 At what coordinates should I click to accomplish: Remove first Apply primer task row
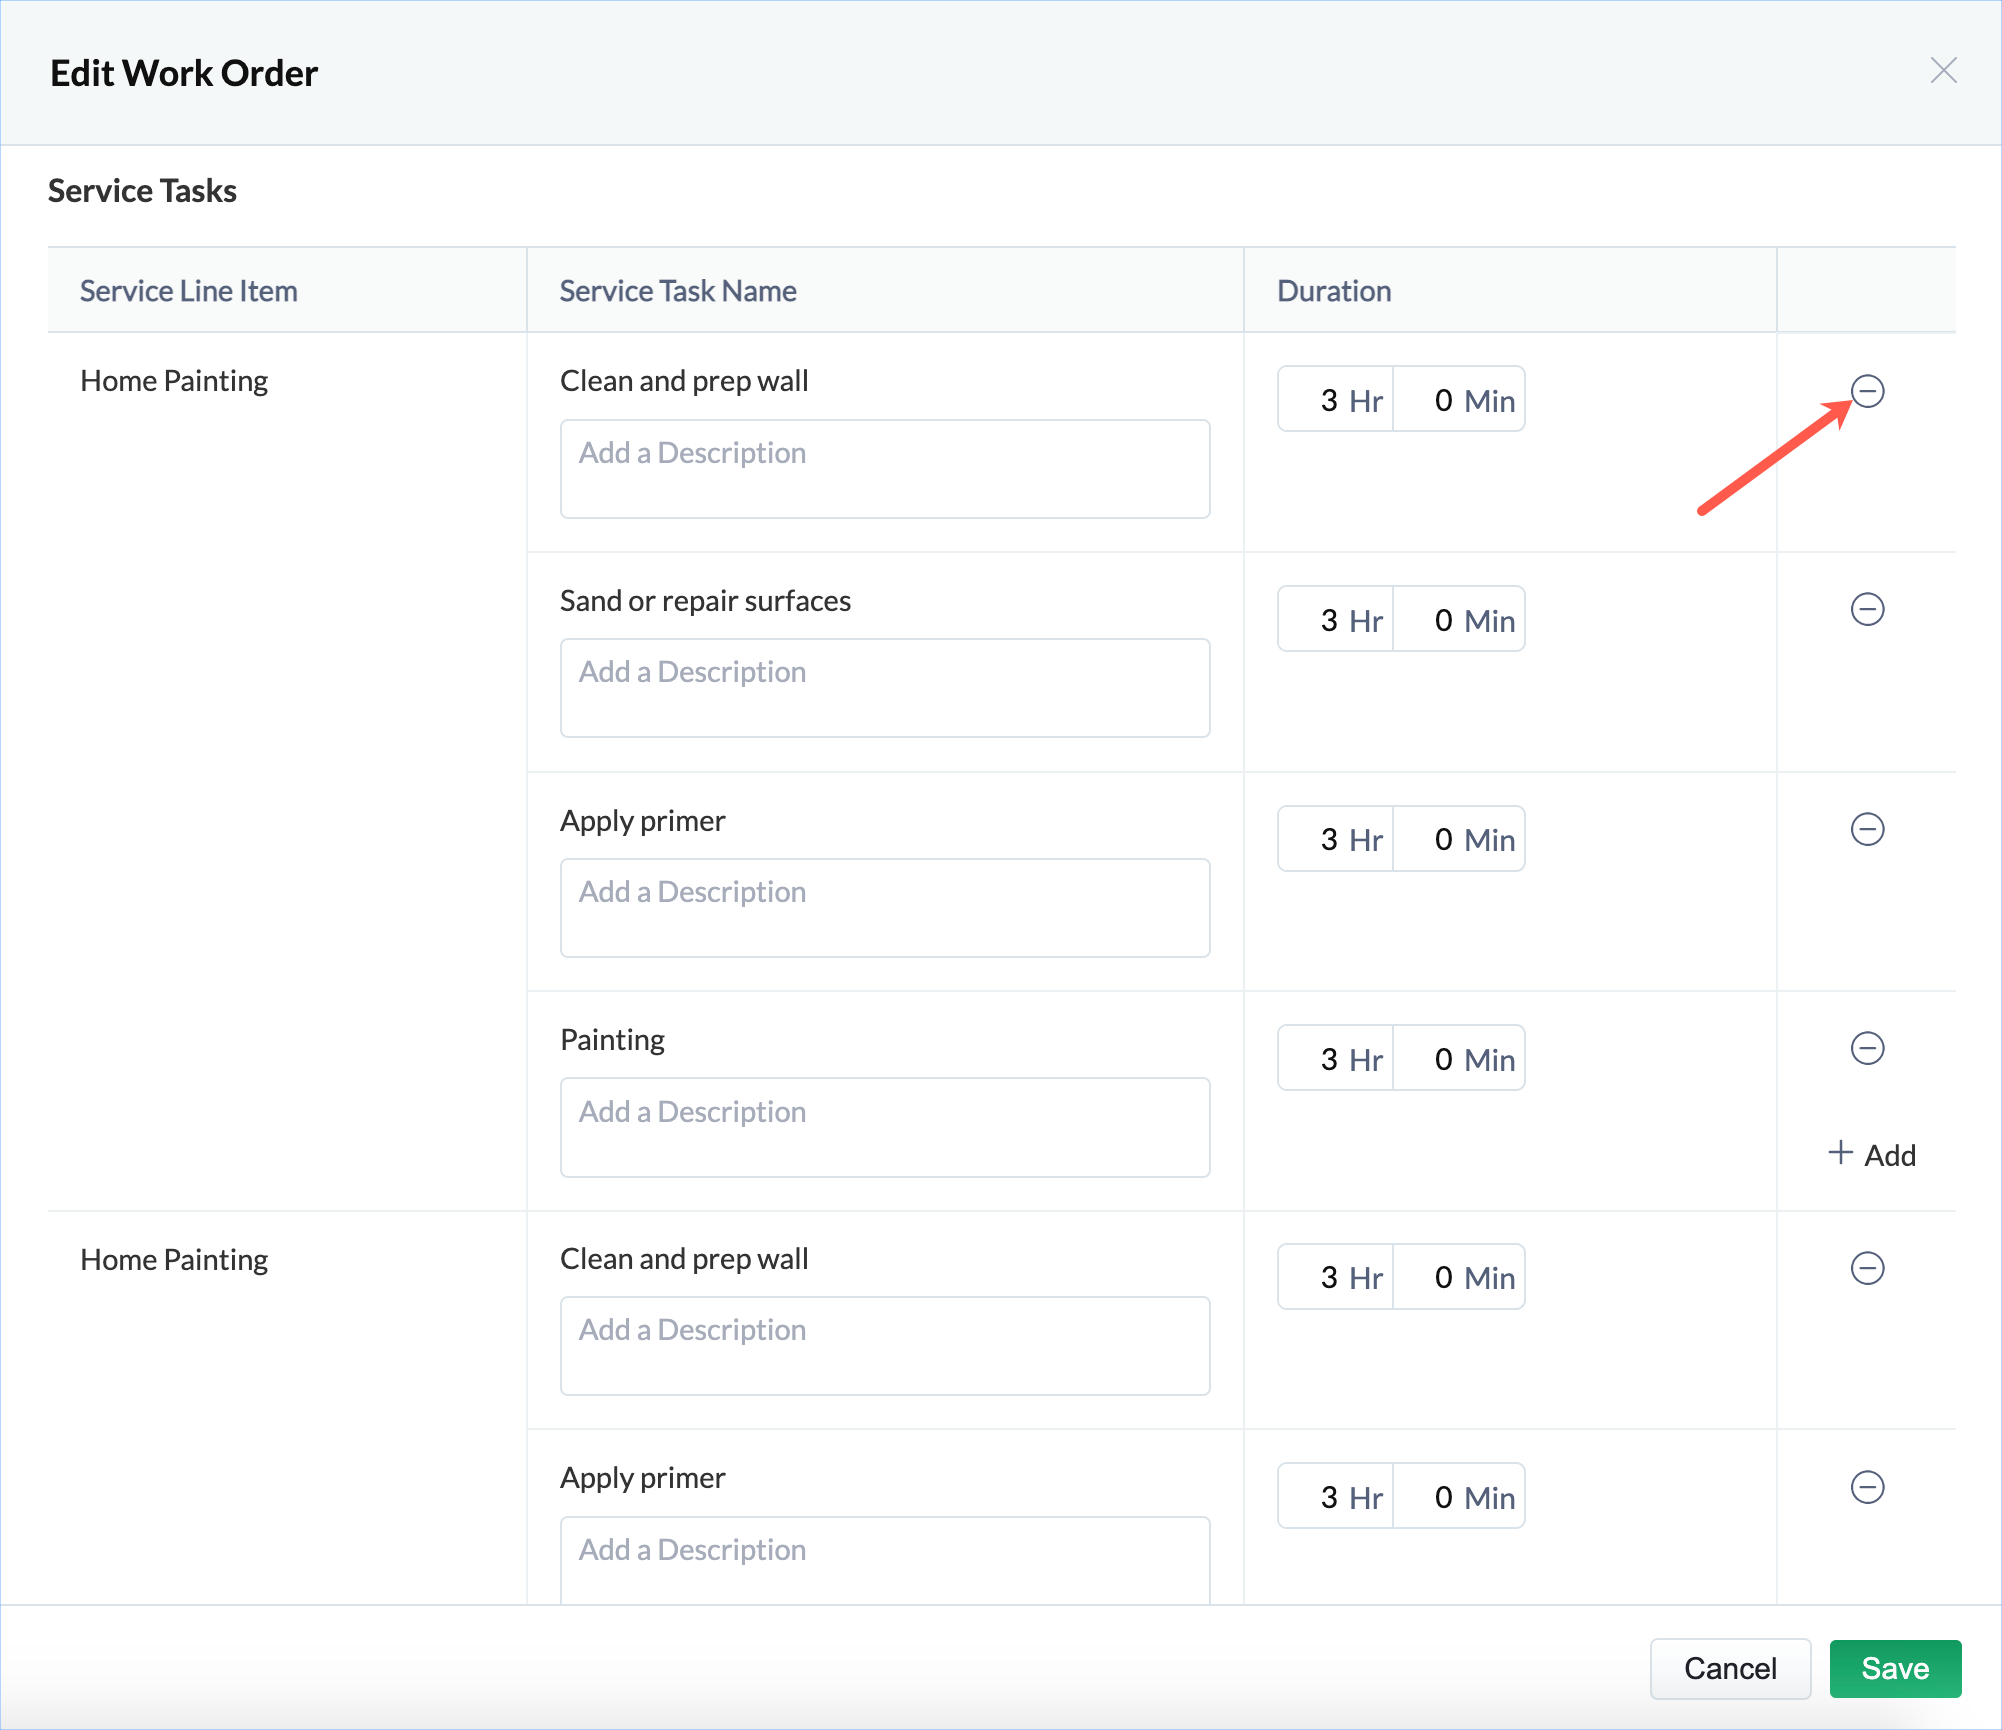(x=1867, y=829)
